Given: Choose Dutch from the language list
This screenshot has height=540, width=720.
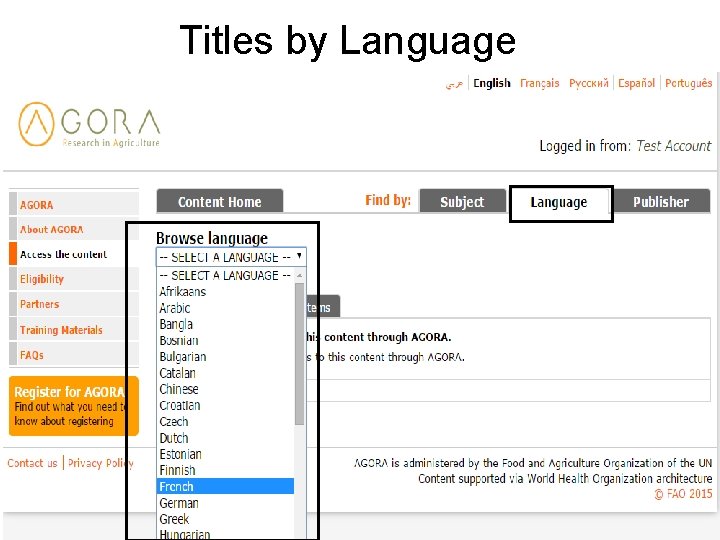Looking at the screenshot, I should [225, 438].
